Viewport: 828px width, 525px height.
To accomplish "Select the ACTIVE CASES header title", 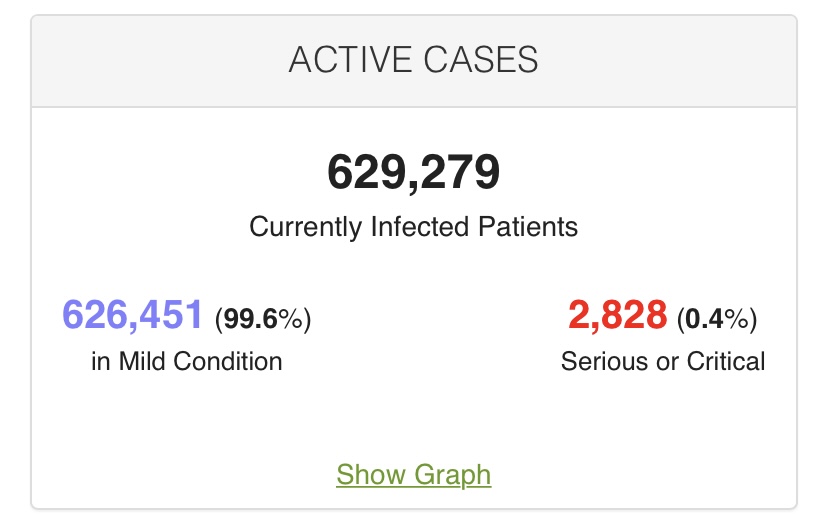I will [413, 60].
